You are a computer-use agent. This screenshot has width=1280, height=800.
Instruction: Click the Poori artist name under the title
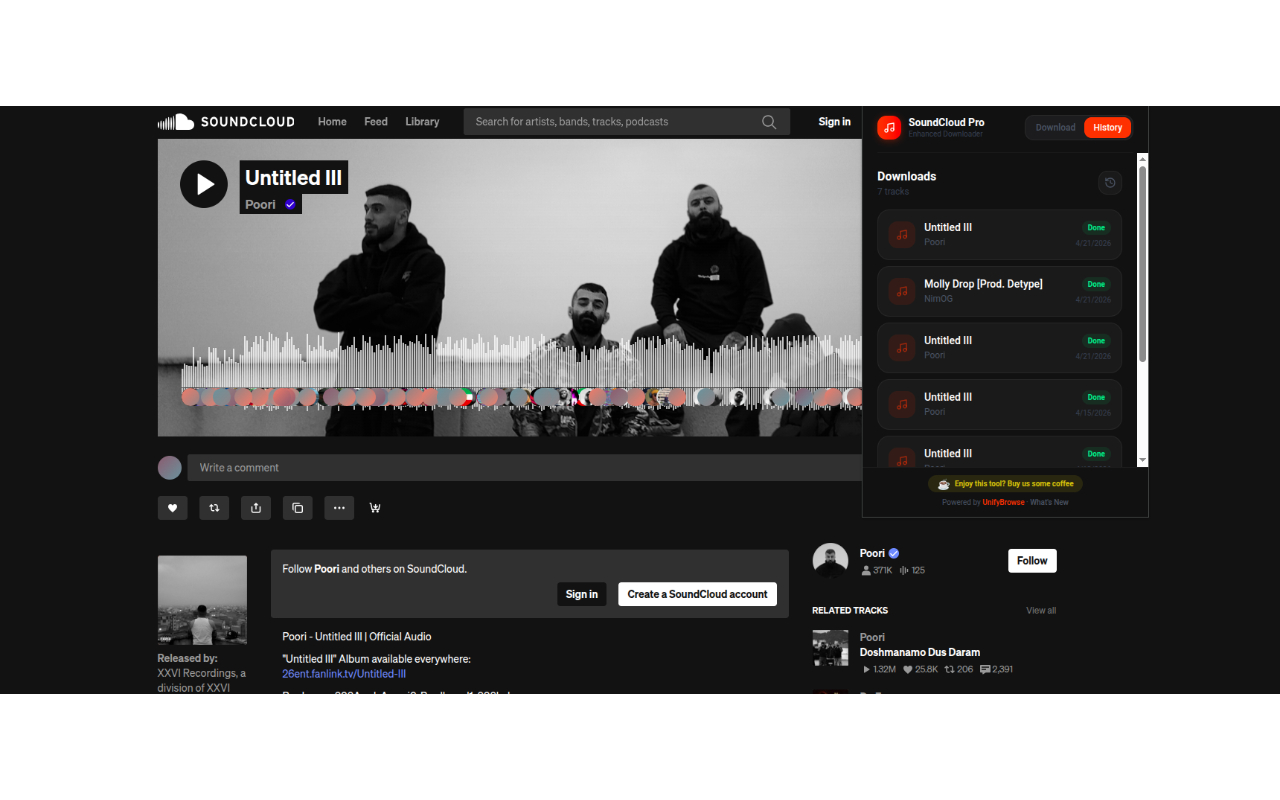pyautogui.click(x=260, y=204)
